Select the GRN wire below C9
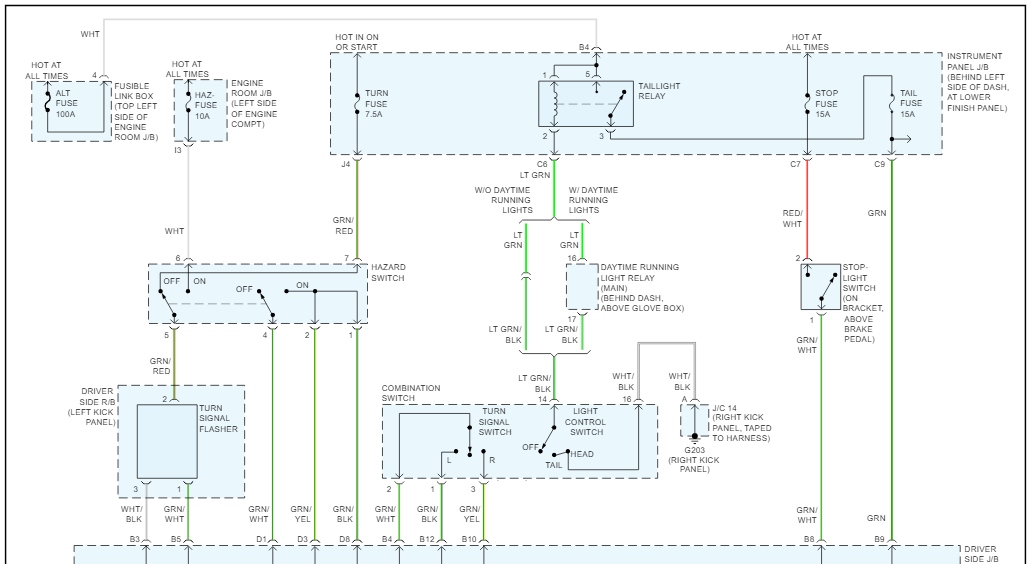Screen dimensions: 1030x564 point(892,349)
